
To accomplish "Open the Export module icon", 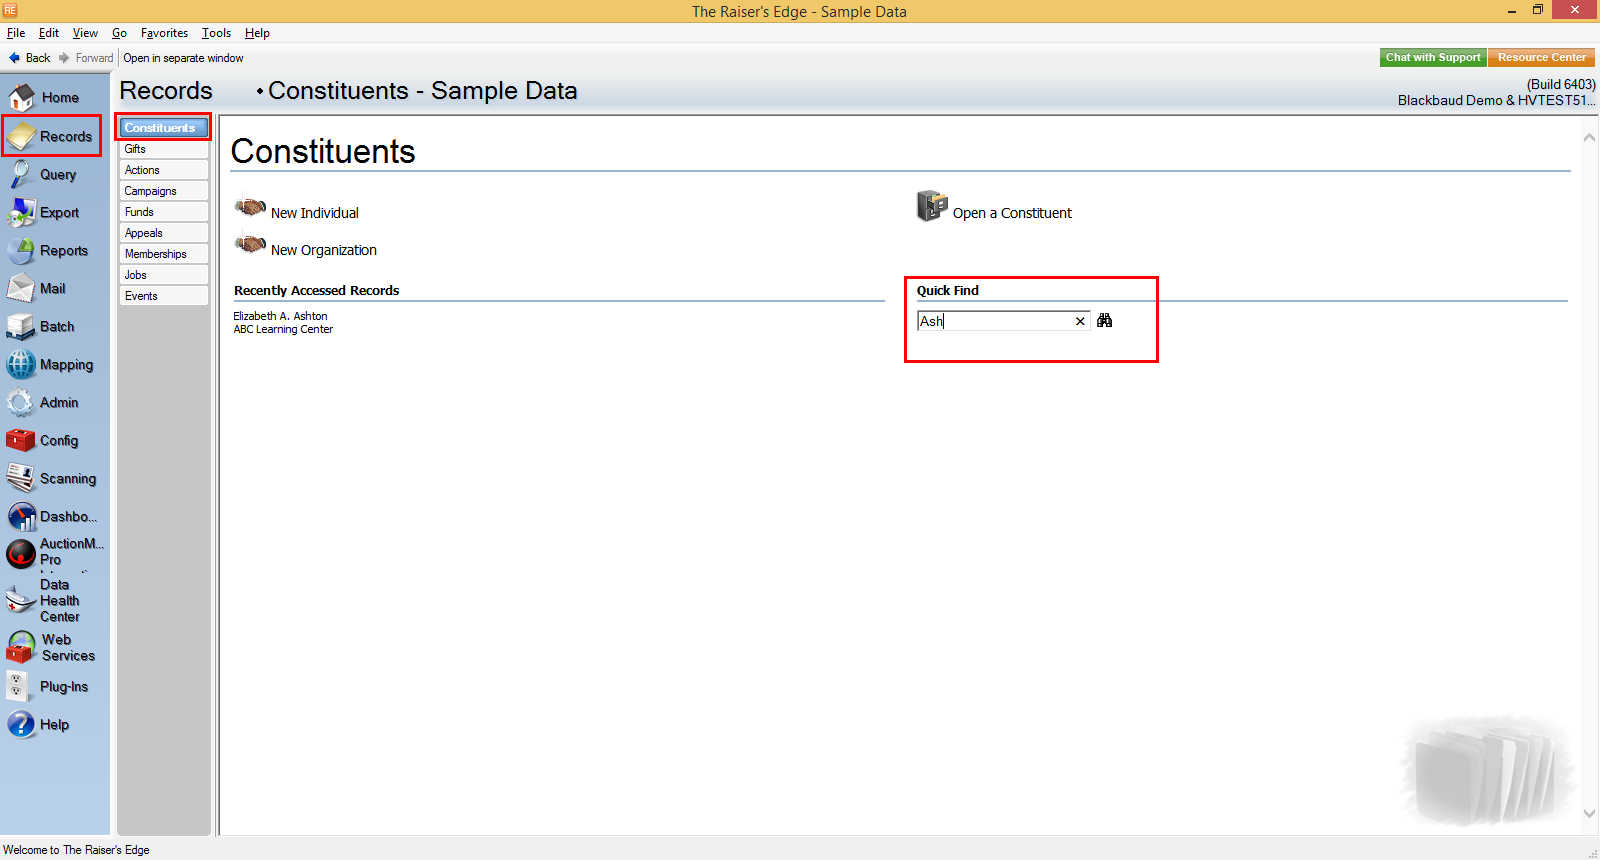I will 20,213.
